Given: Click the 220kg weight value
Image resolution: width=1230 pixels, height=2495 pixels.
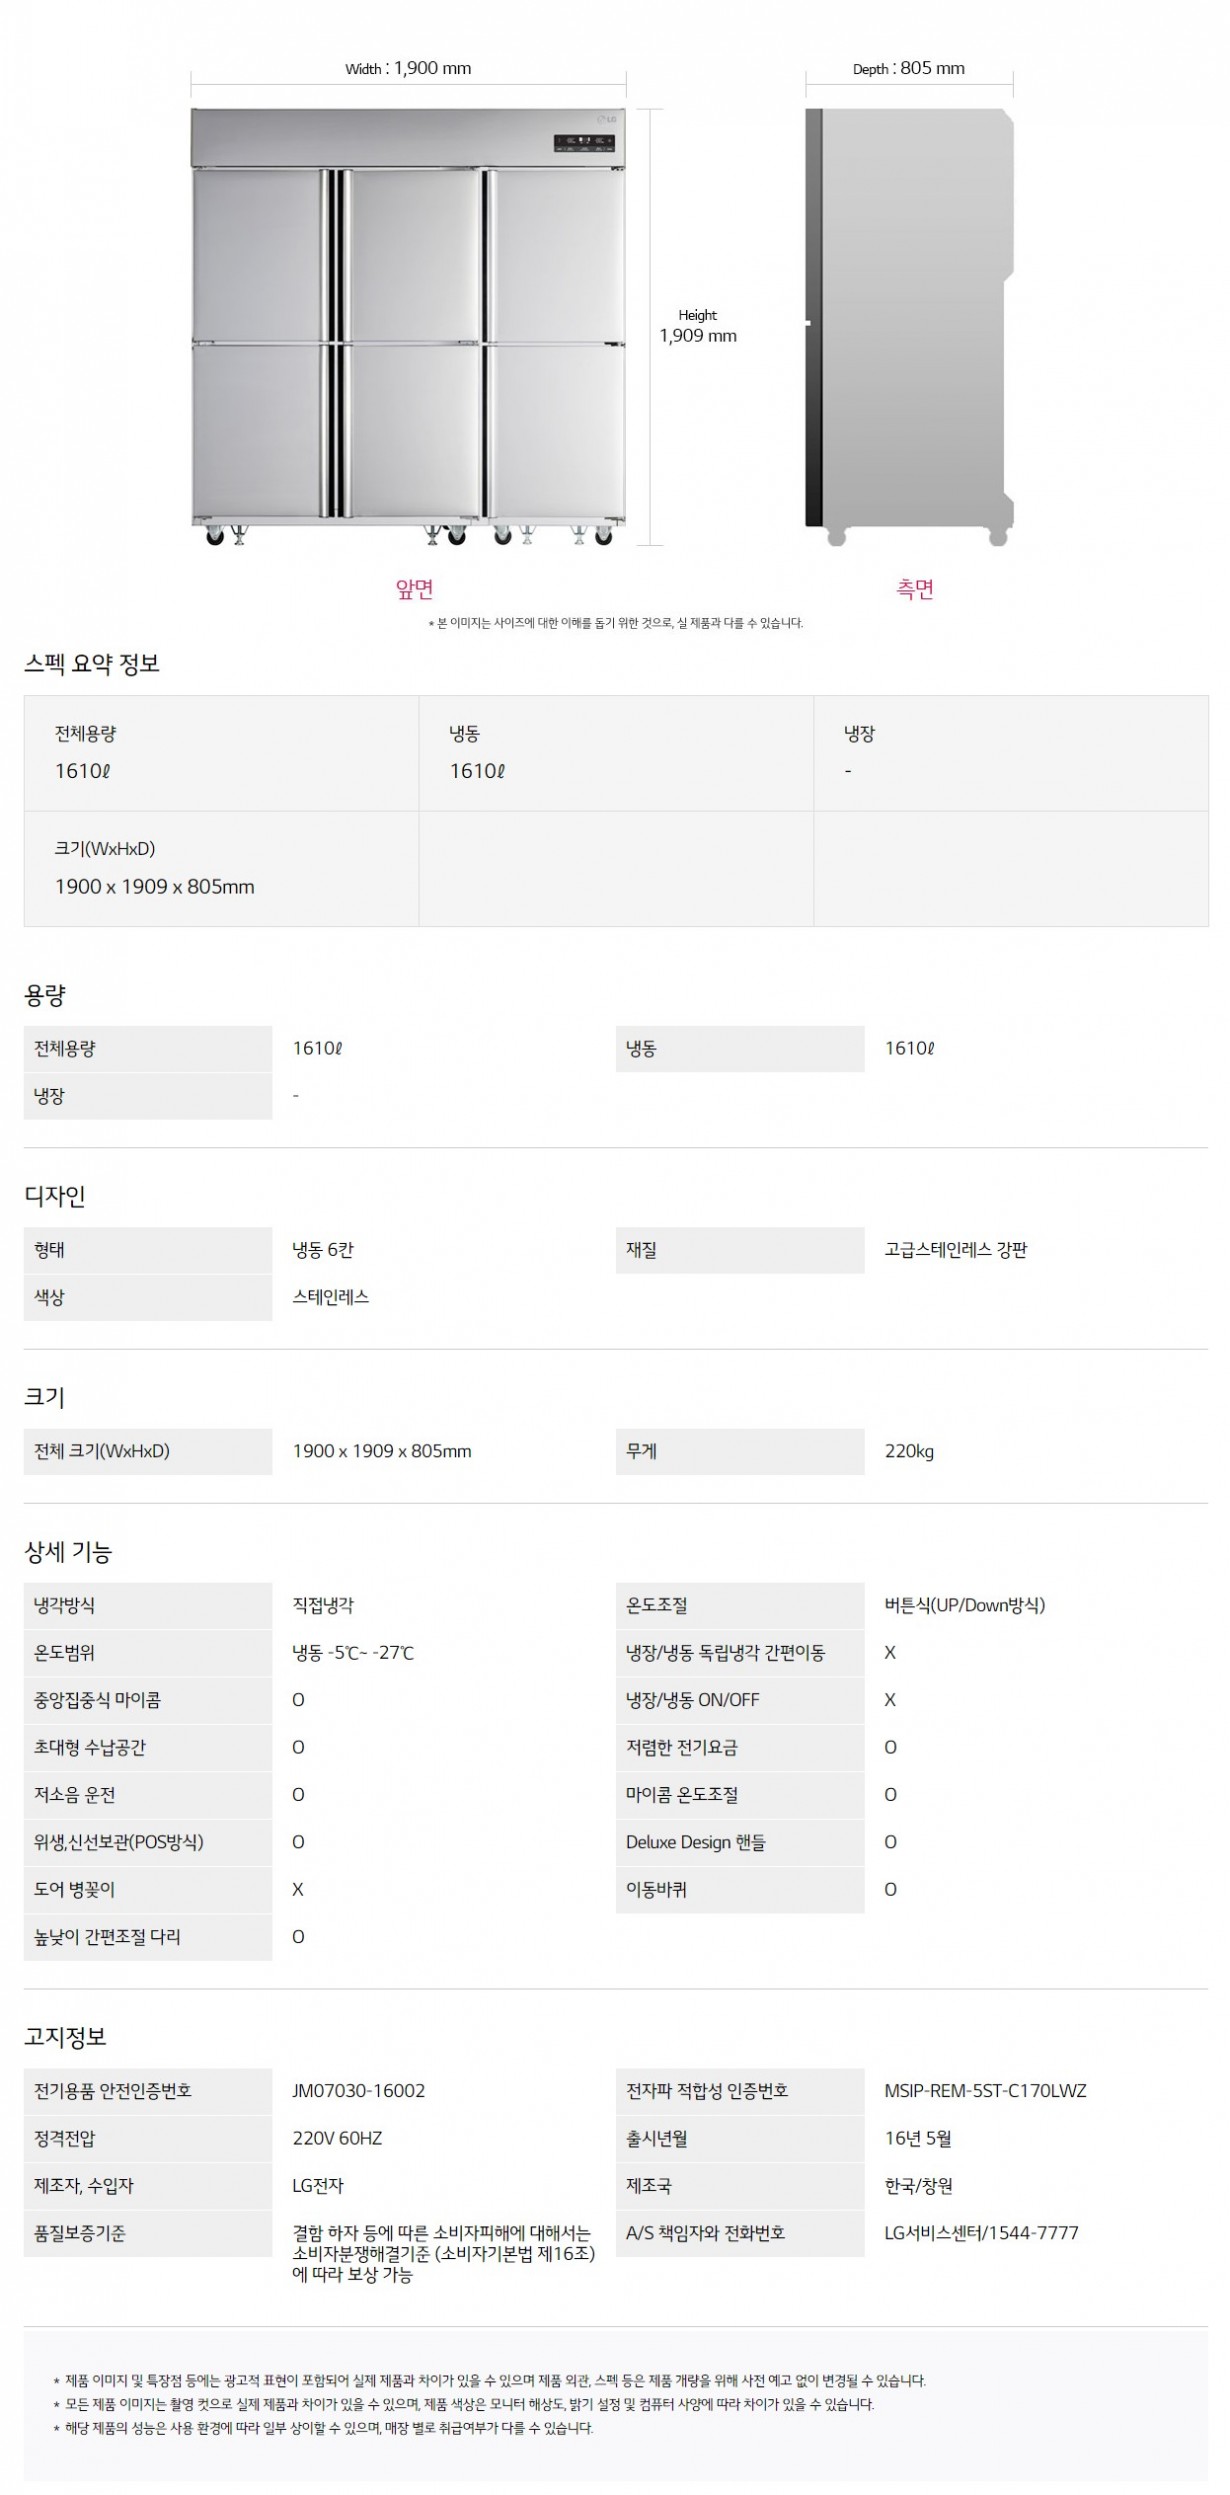Looking at the screenshot, I should click(909, 1451).
